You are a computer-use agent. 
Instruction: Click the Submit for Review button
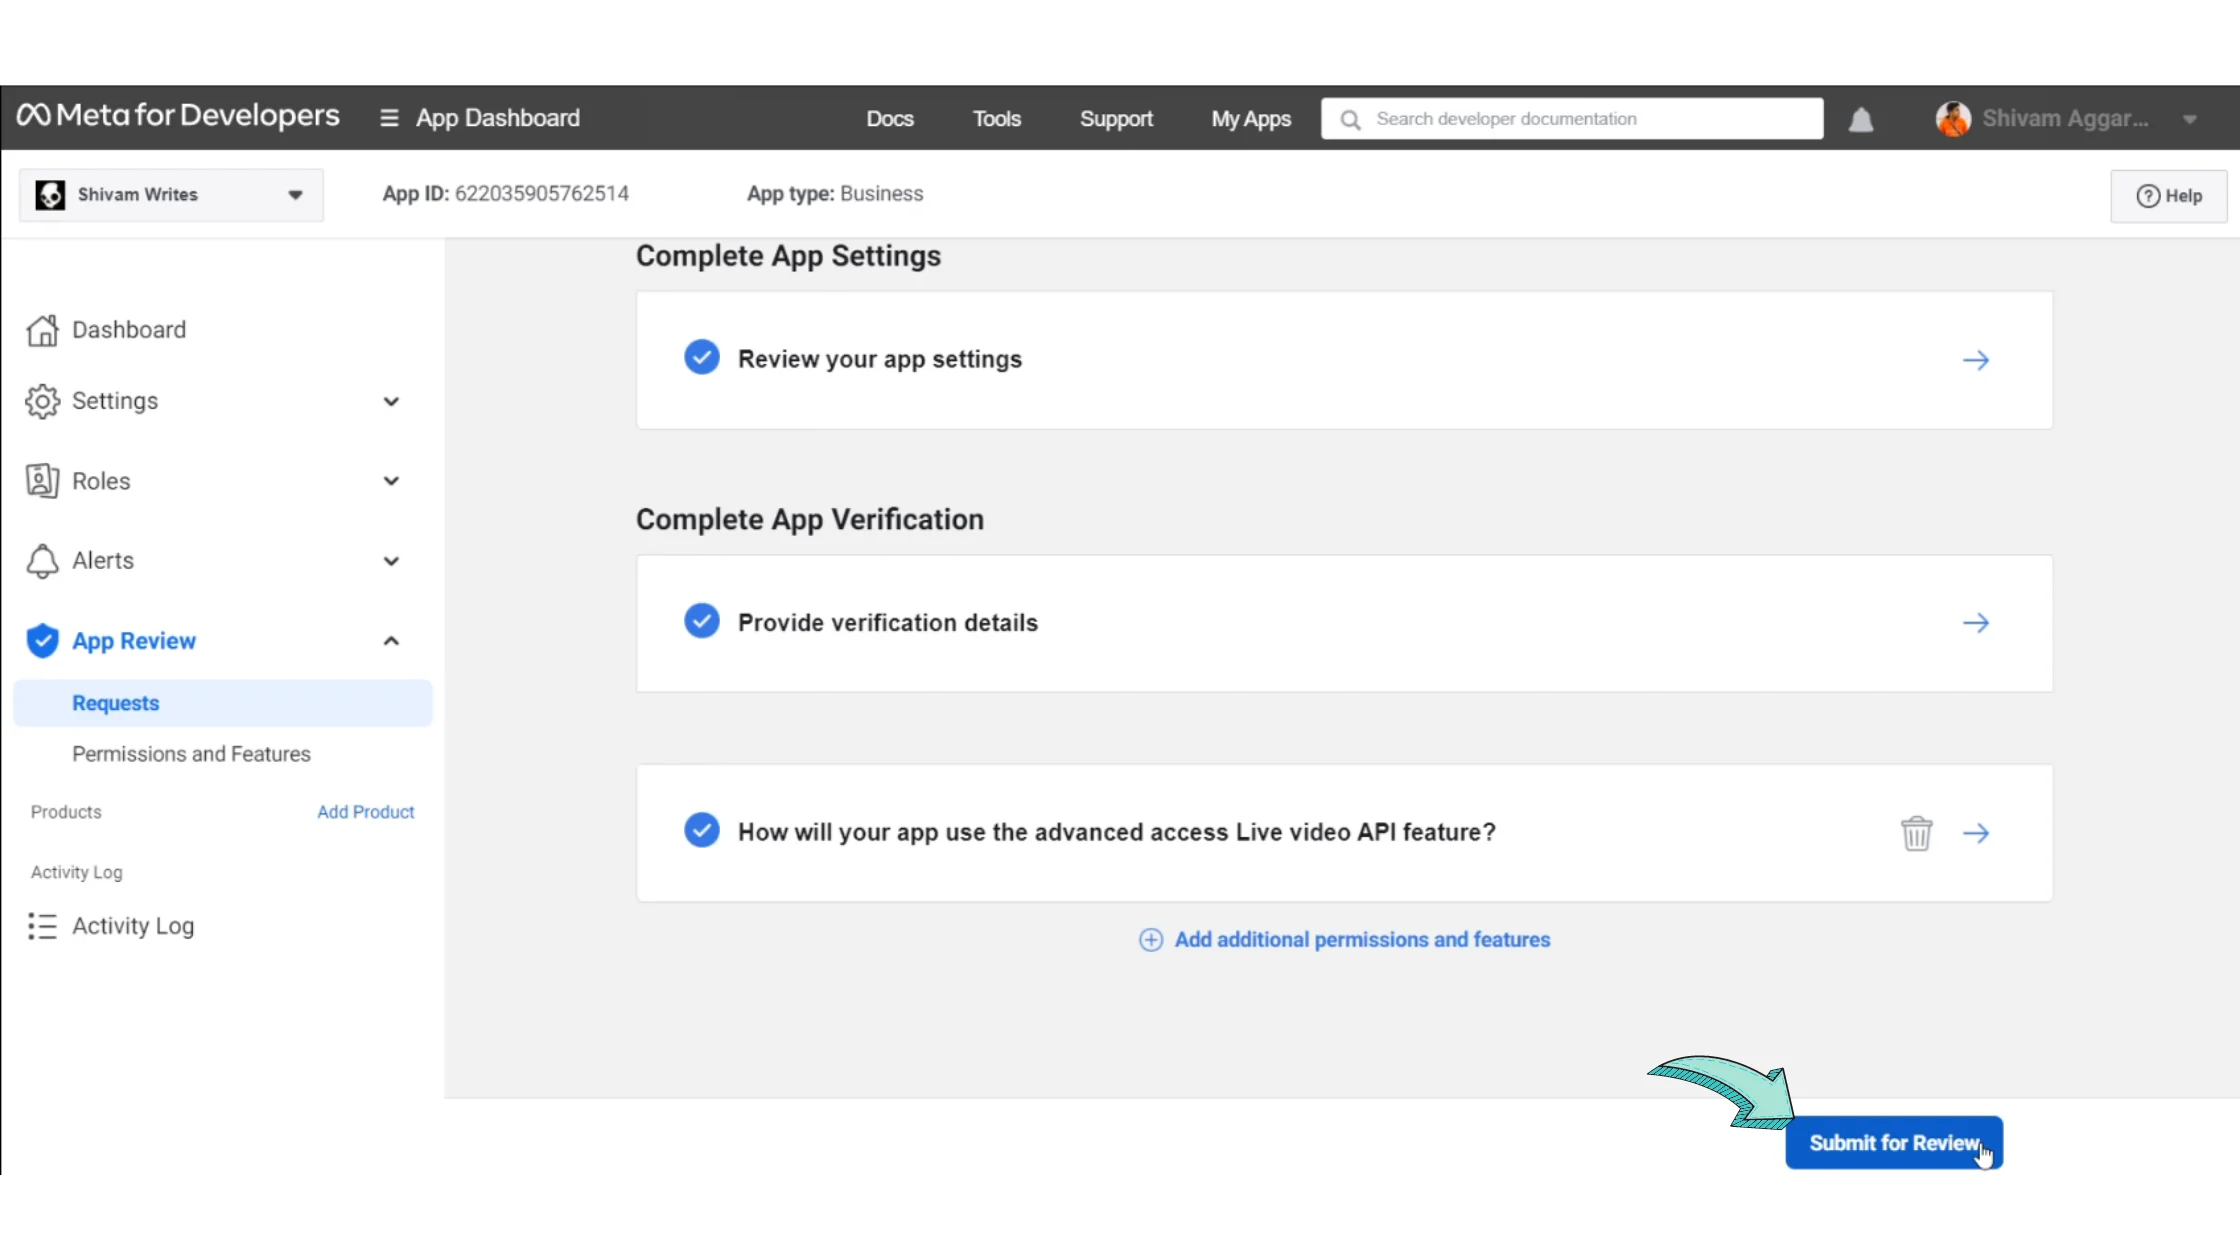pos(1893,1143)
